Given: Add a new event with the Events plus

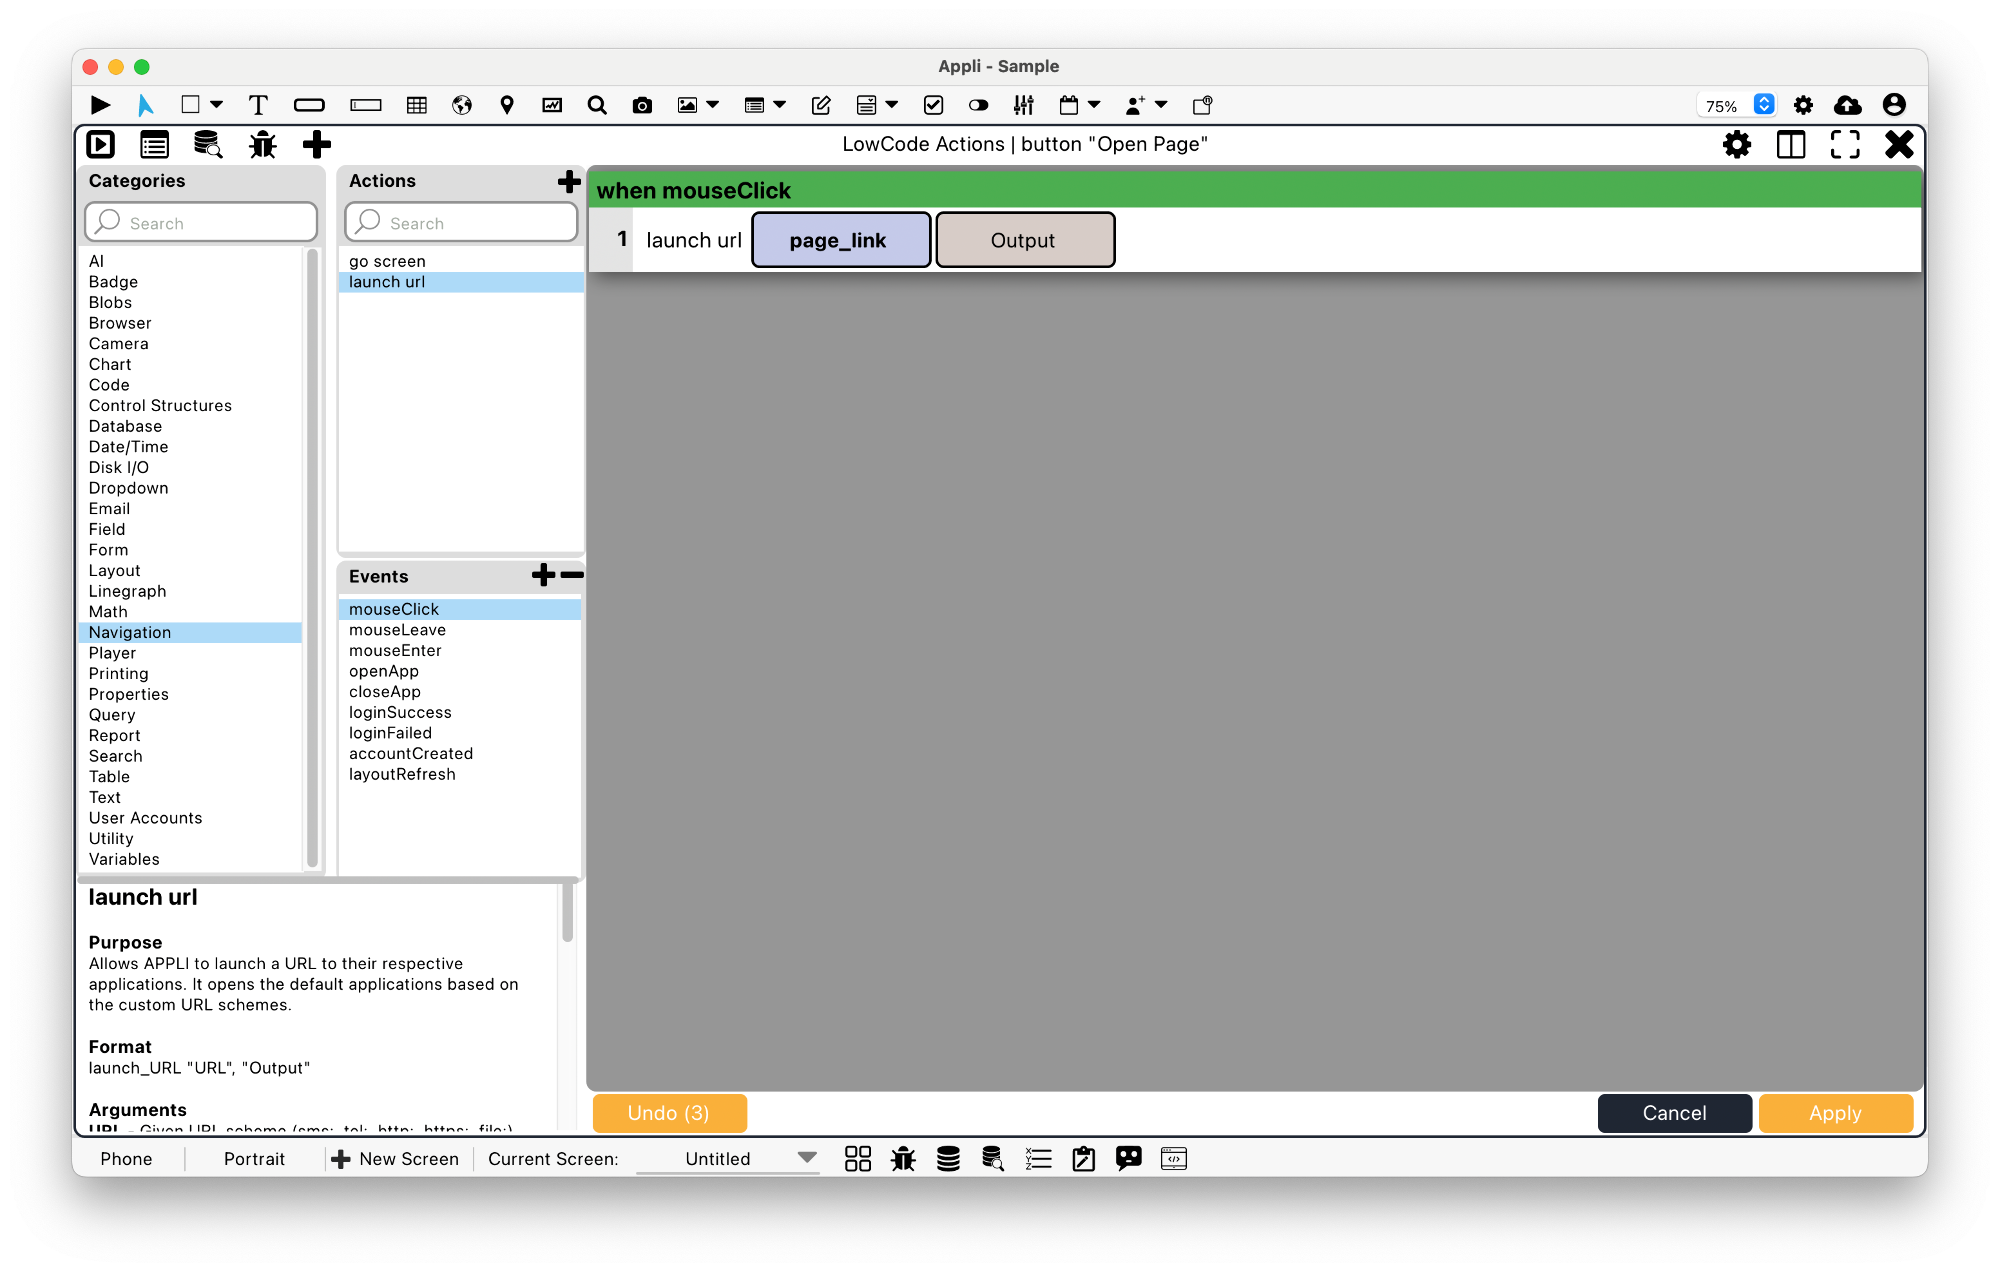Looking at the screenshot, I should [x=543, y=575].
